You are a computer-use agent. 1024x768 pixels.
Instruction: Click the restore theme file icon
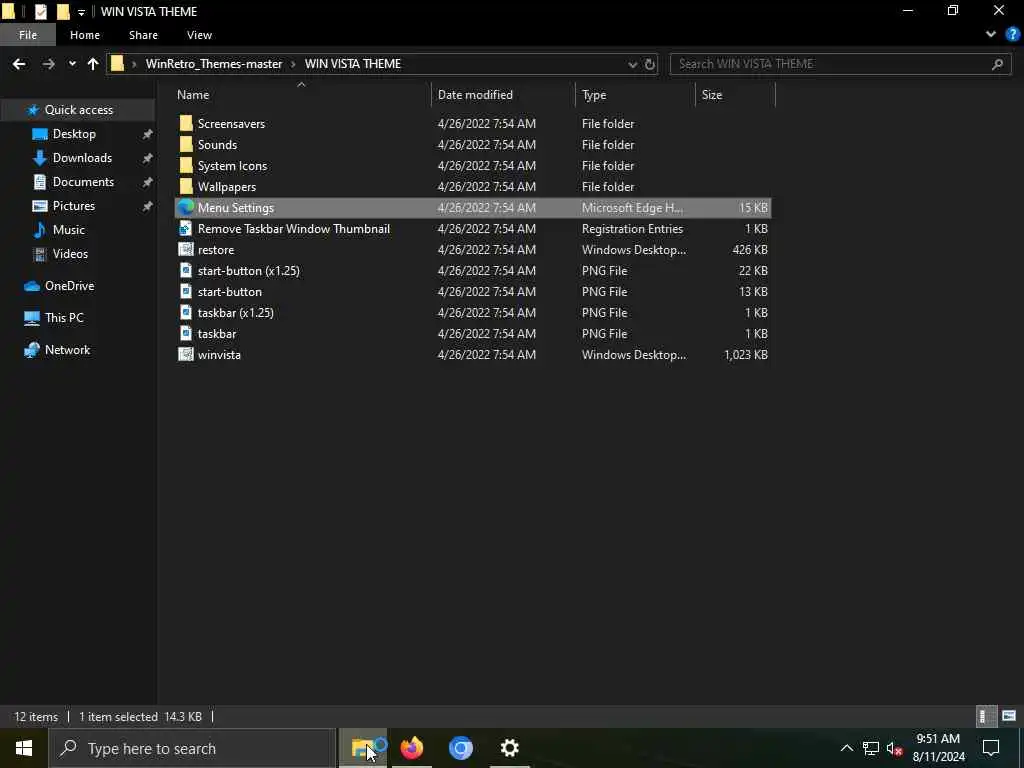(x=186, y=249)
